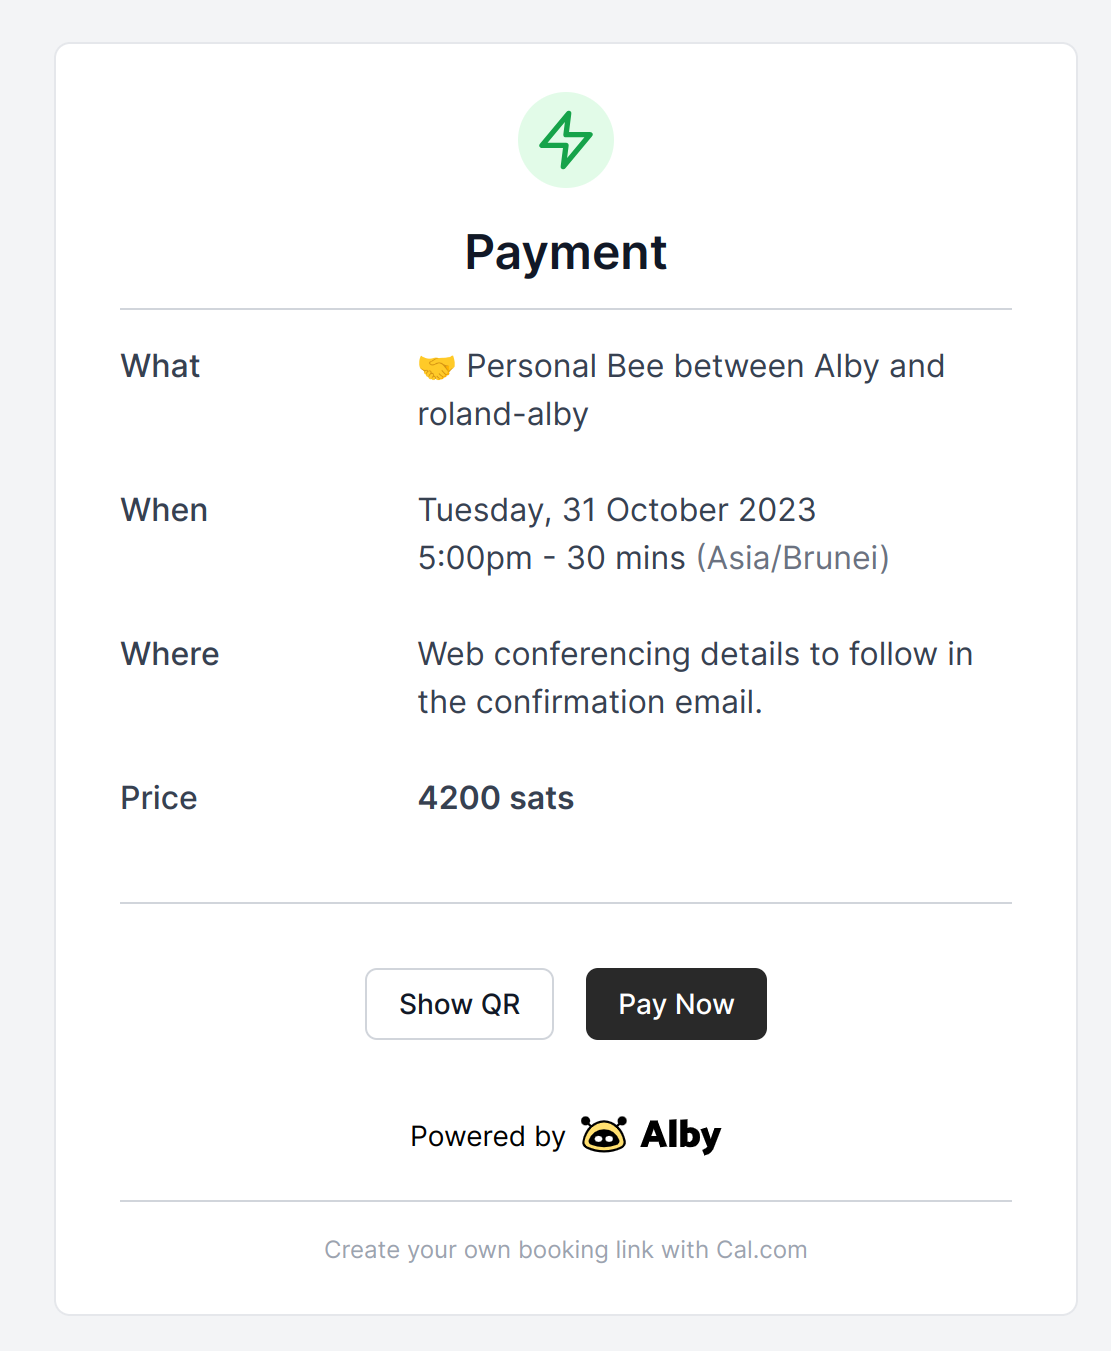Viewport: 1111px width, 1351px height.
Task: Click the When label
Action: click(x=164, y=510)
